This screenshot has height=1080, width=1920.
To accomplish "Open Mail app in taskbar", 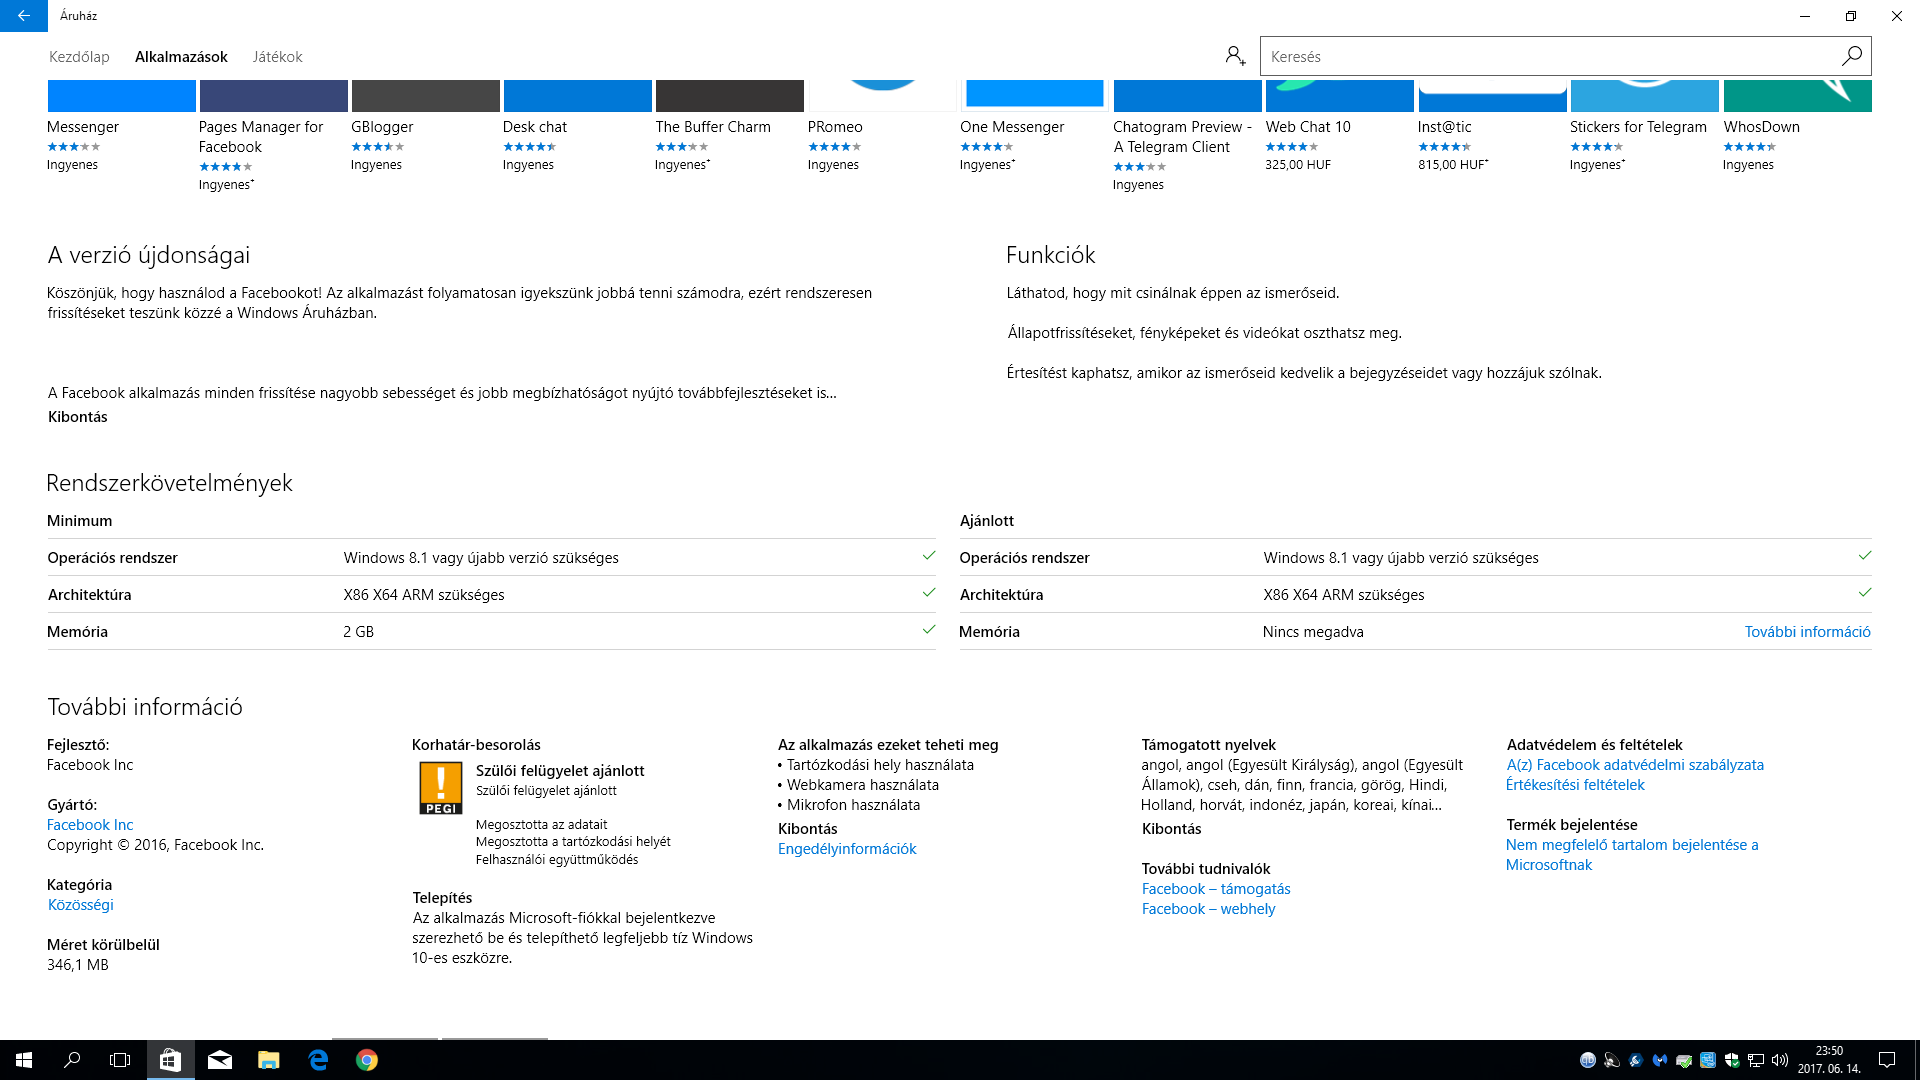I will coord(220,1060).
